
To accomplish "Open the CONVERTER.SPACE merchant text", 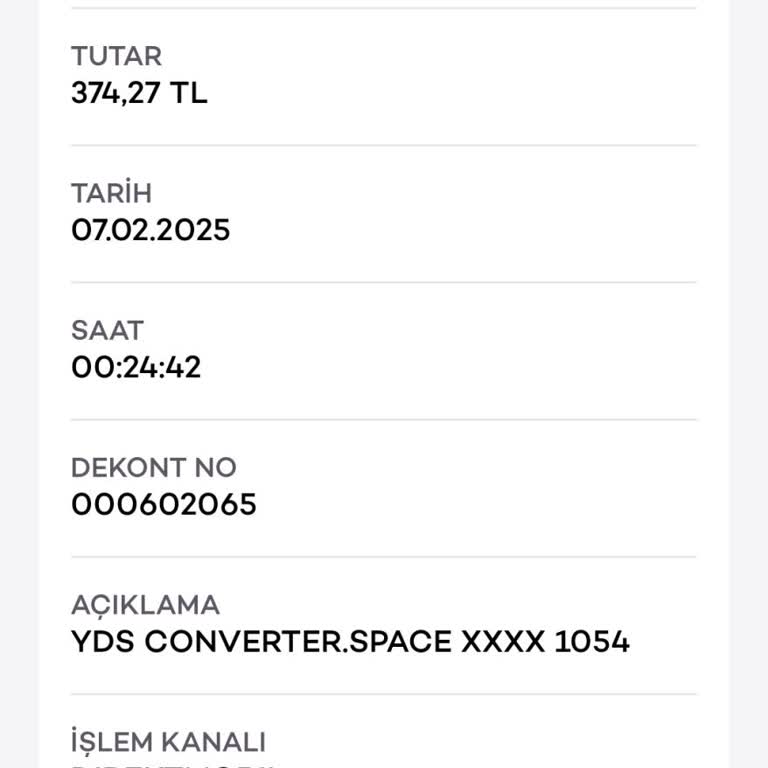I will click(298, 642).
